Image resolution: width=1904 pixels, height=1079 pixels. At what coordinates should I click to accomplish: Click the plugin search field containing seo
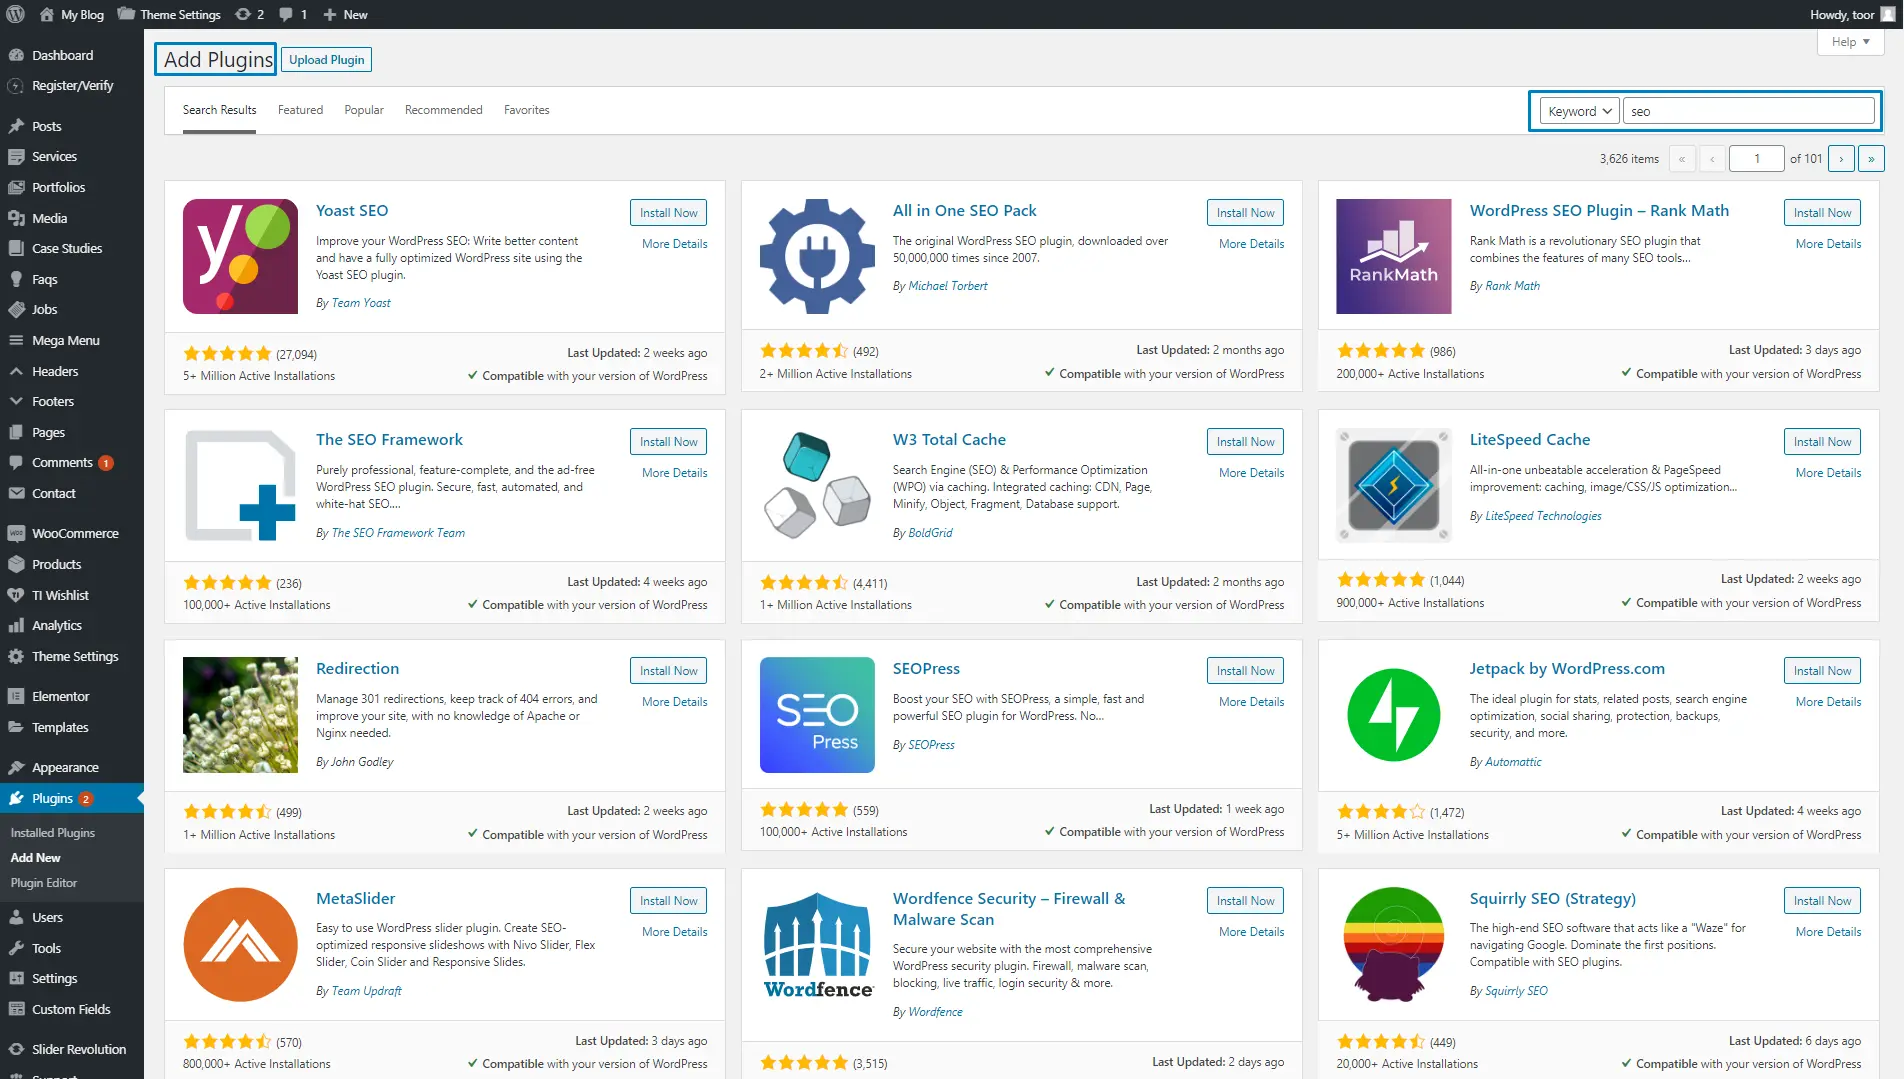[x=1748, y=111]
